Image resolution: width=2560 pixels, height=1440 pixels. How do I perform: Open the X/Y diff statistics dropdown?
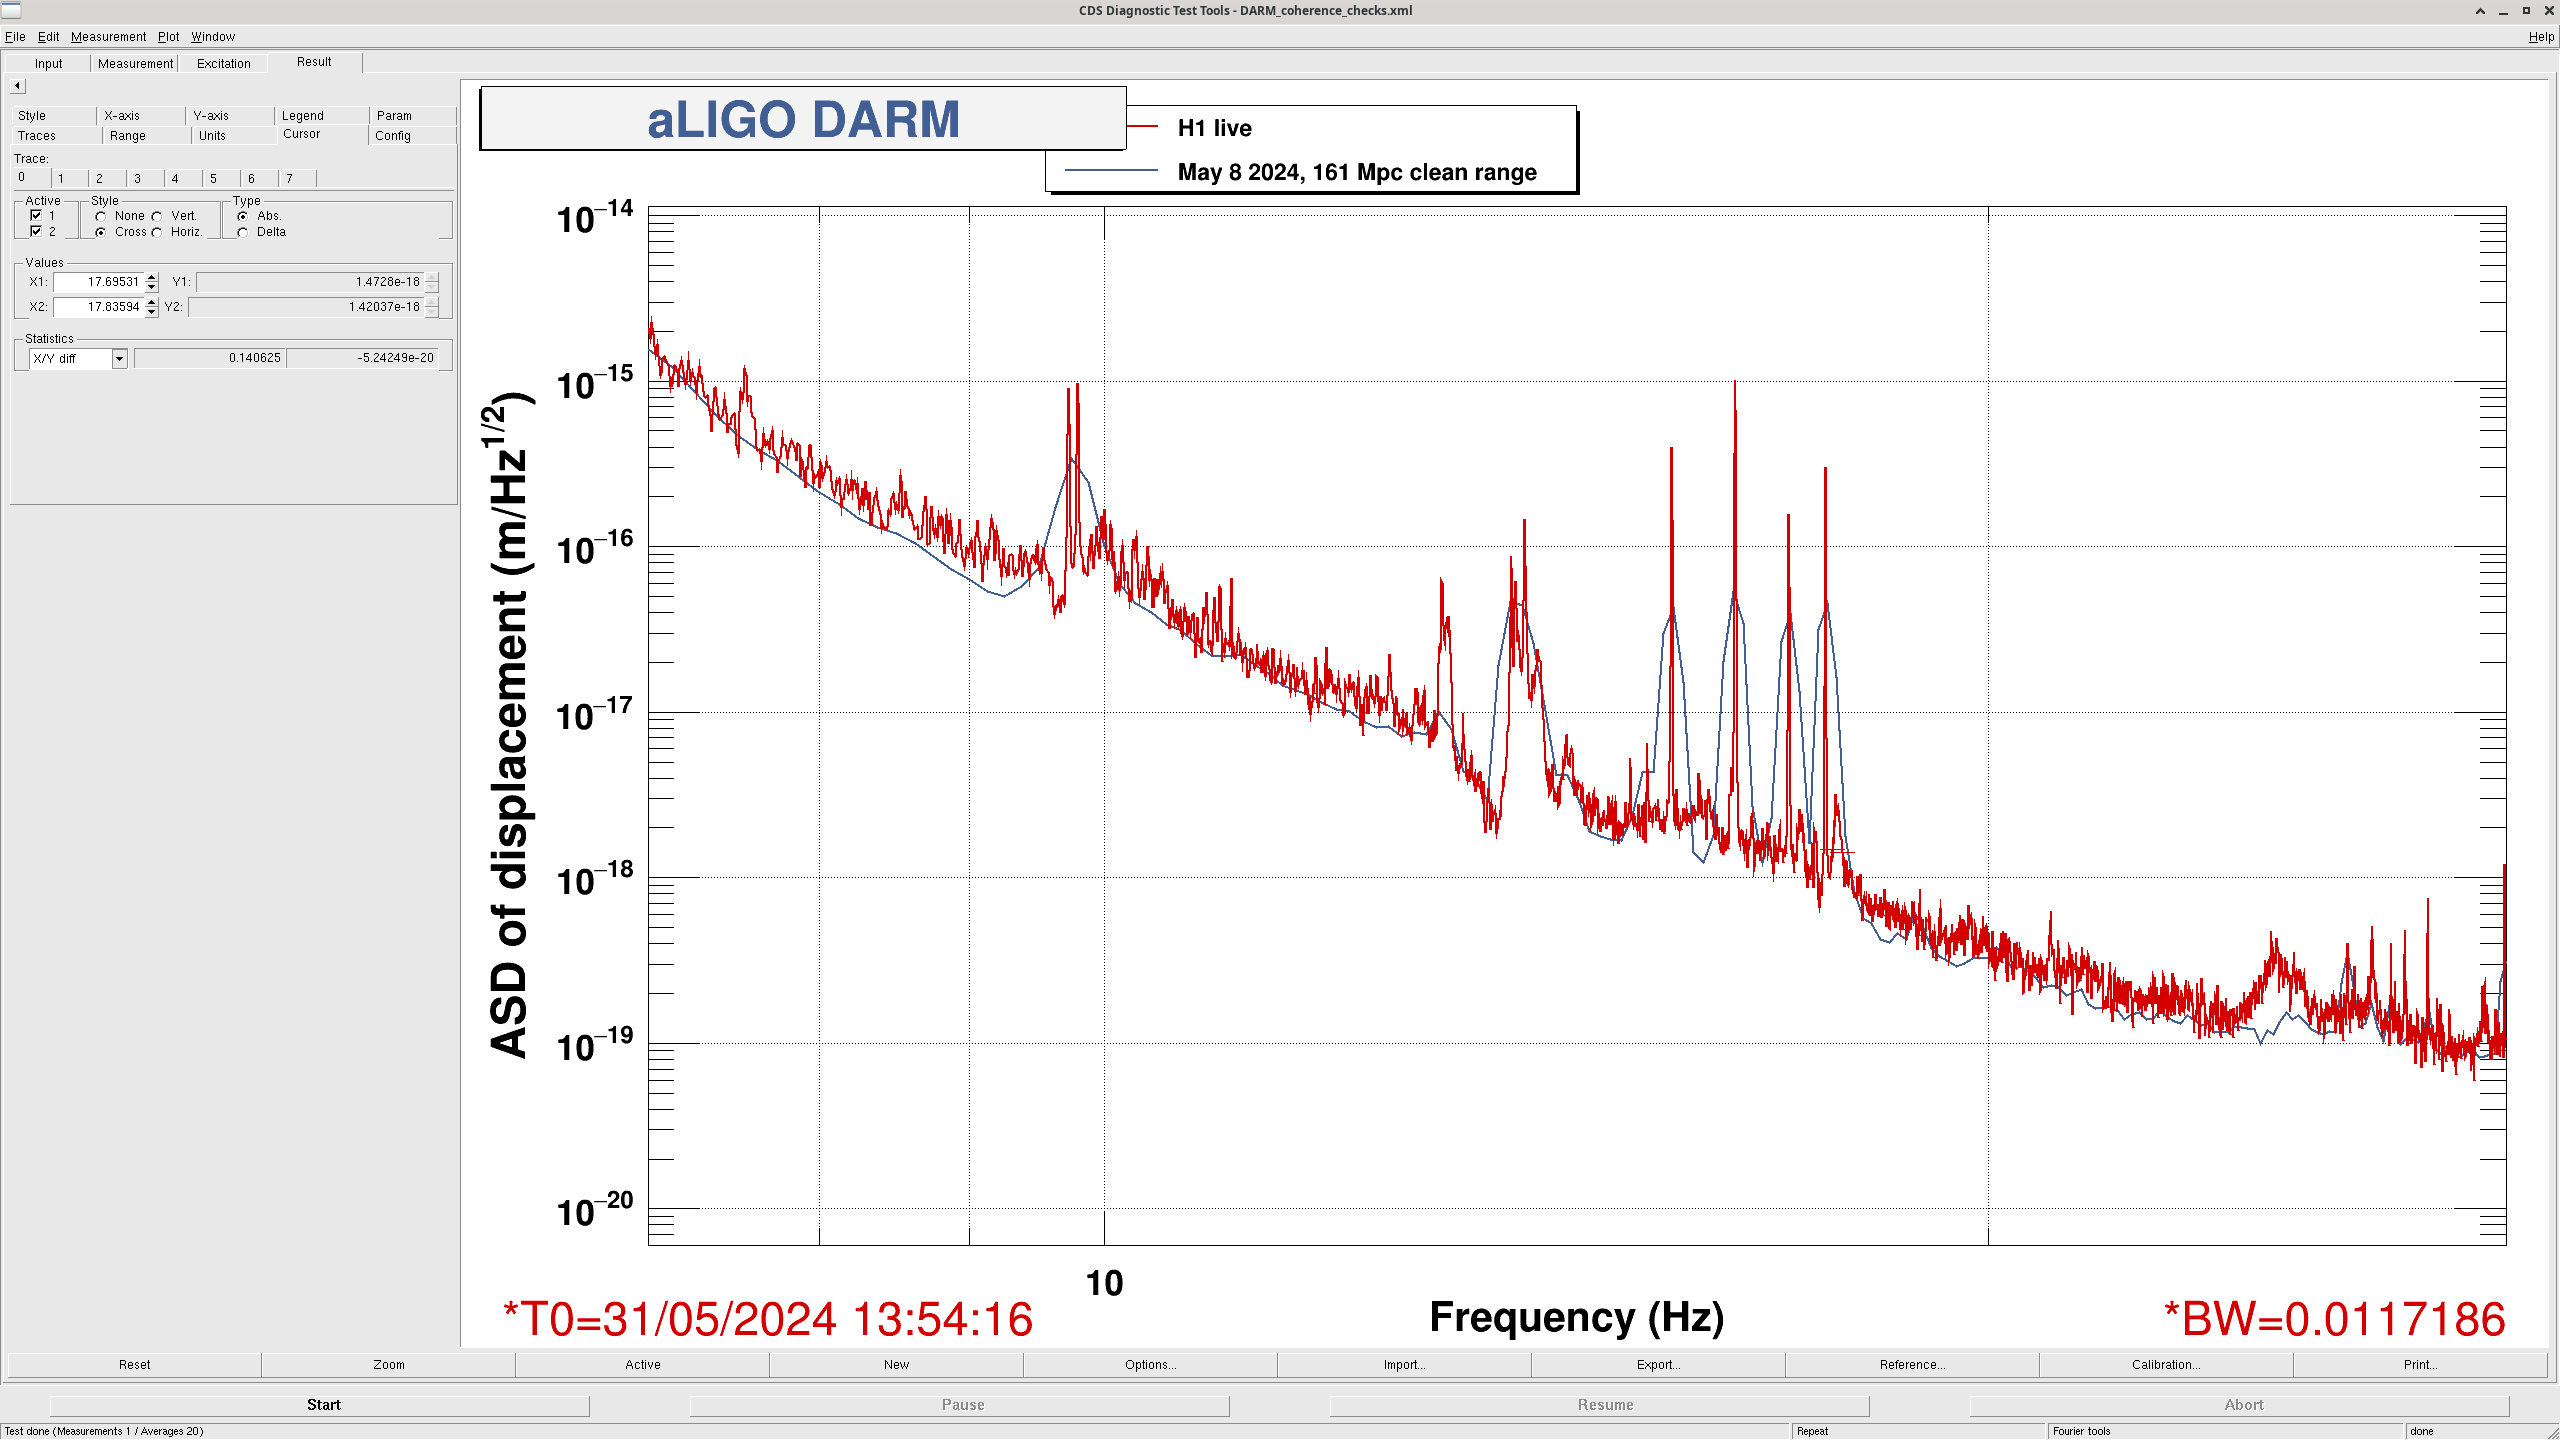coord(119,358)
